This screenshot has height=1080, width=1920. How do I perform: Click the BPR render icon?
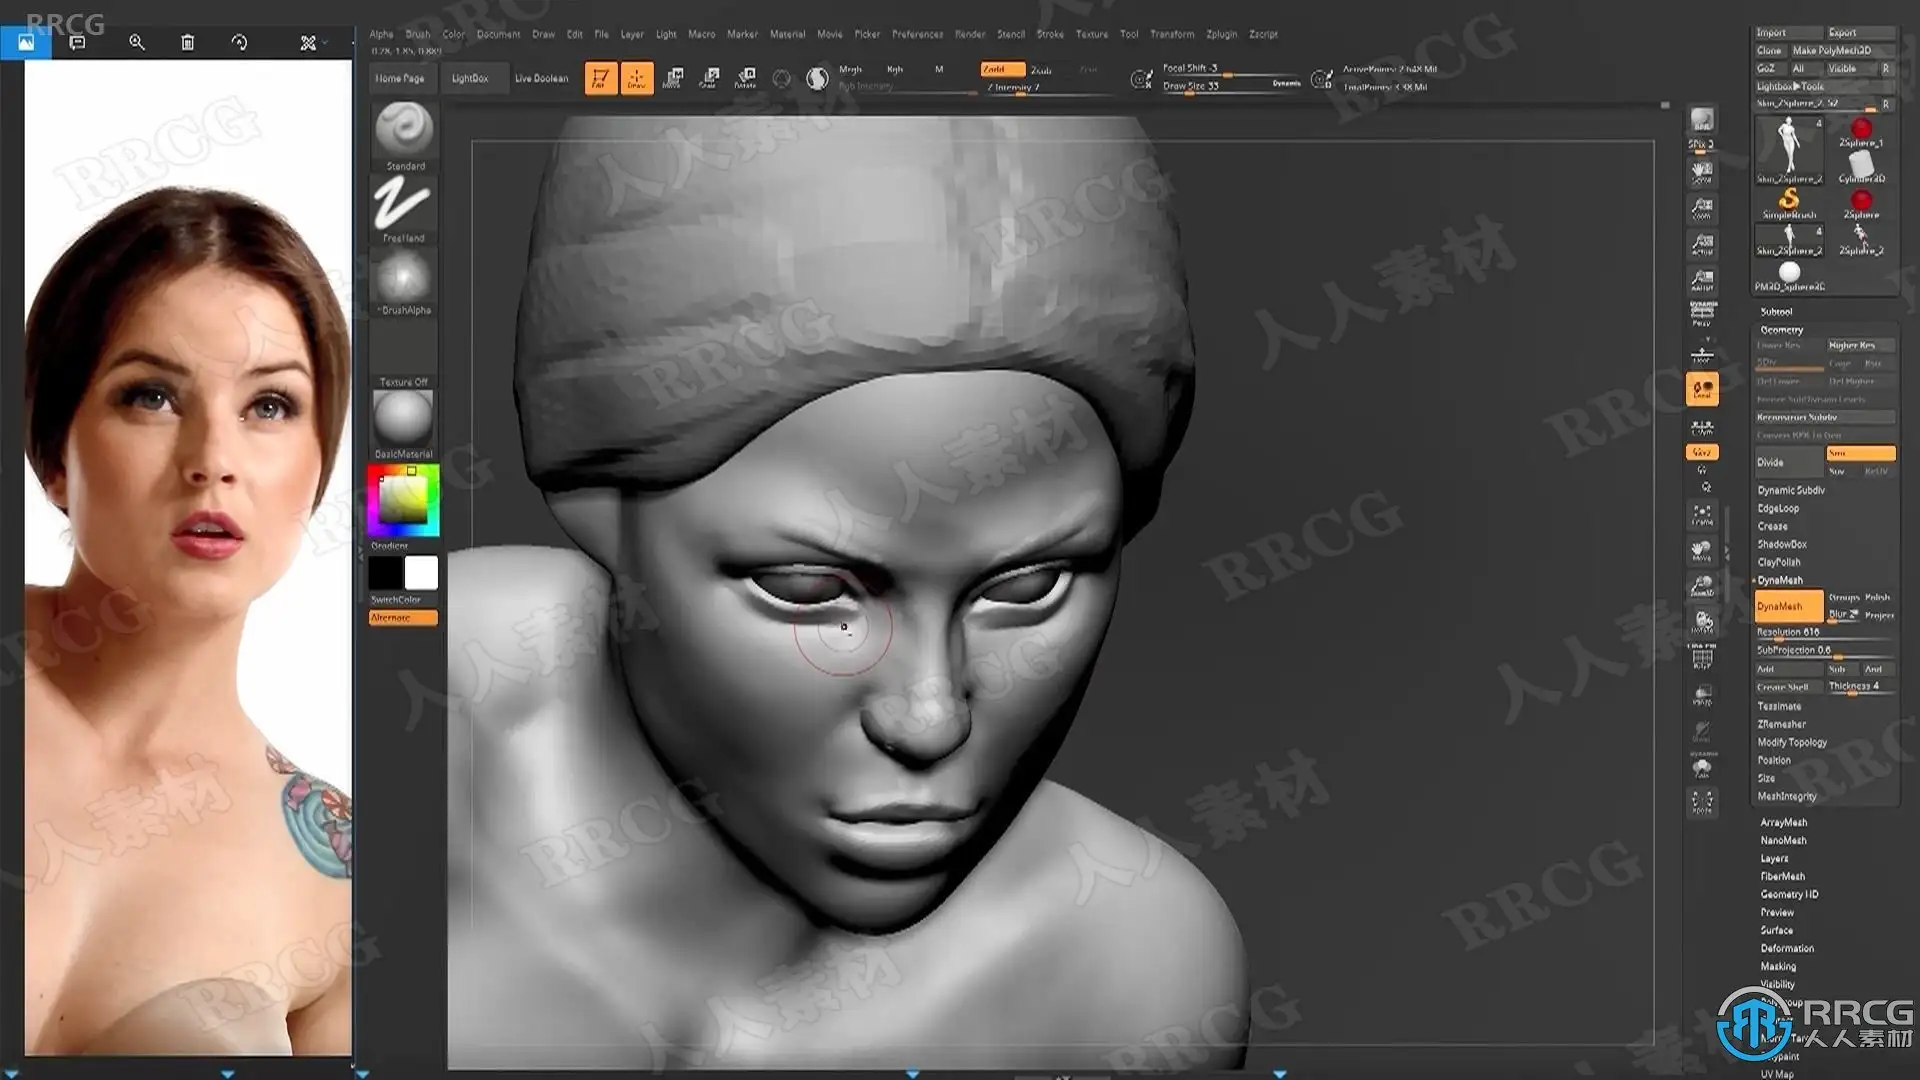tap(1701, 121)
